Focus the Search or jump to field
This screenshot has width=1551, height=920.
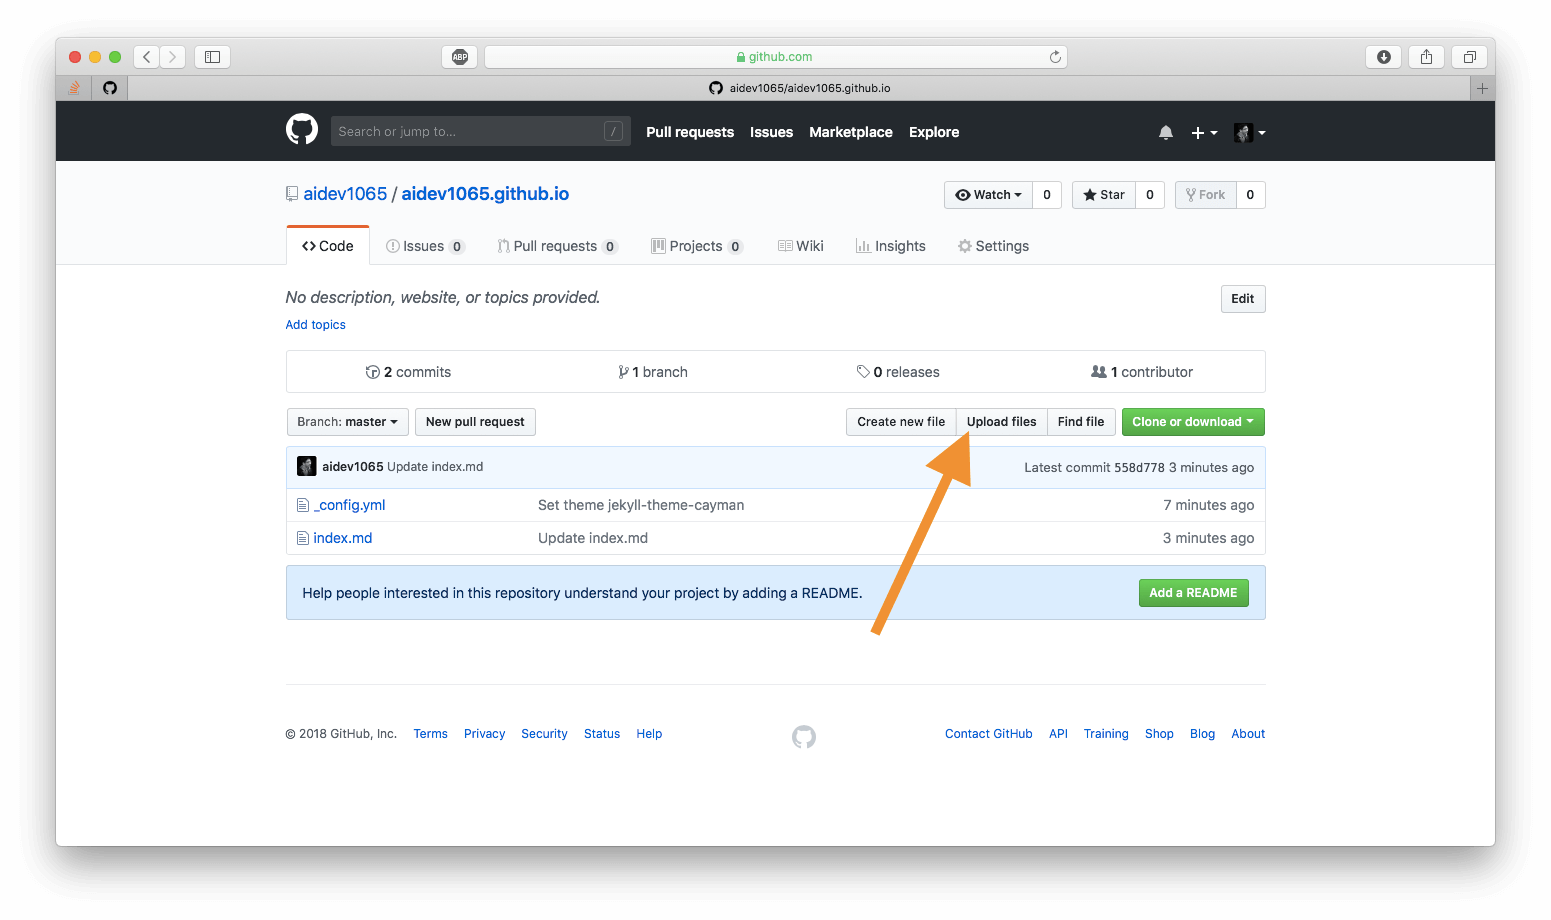468,131
